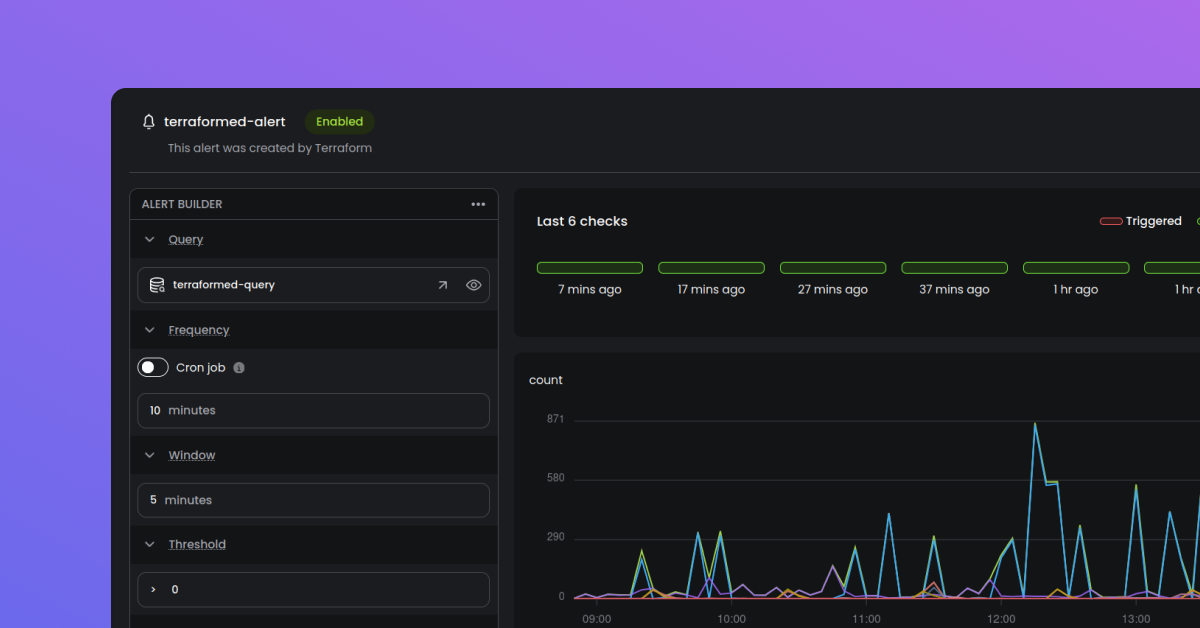Click the database icon in terraformed-query row
Viewport: 1200px width, 628px height.
pyautogui.click(x=157, y=285)
